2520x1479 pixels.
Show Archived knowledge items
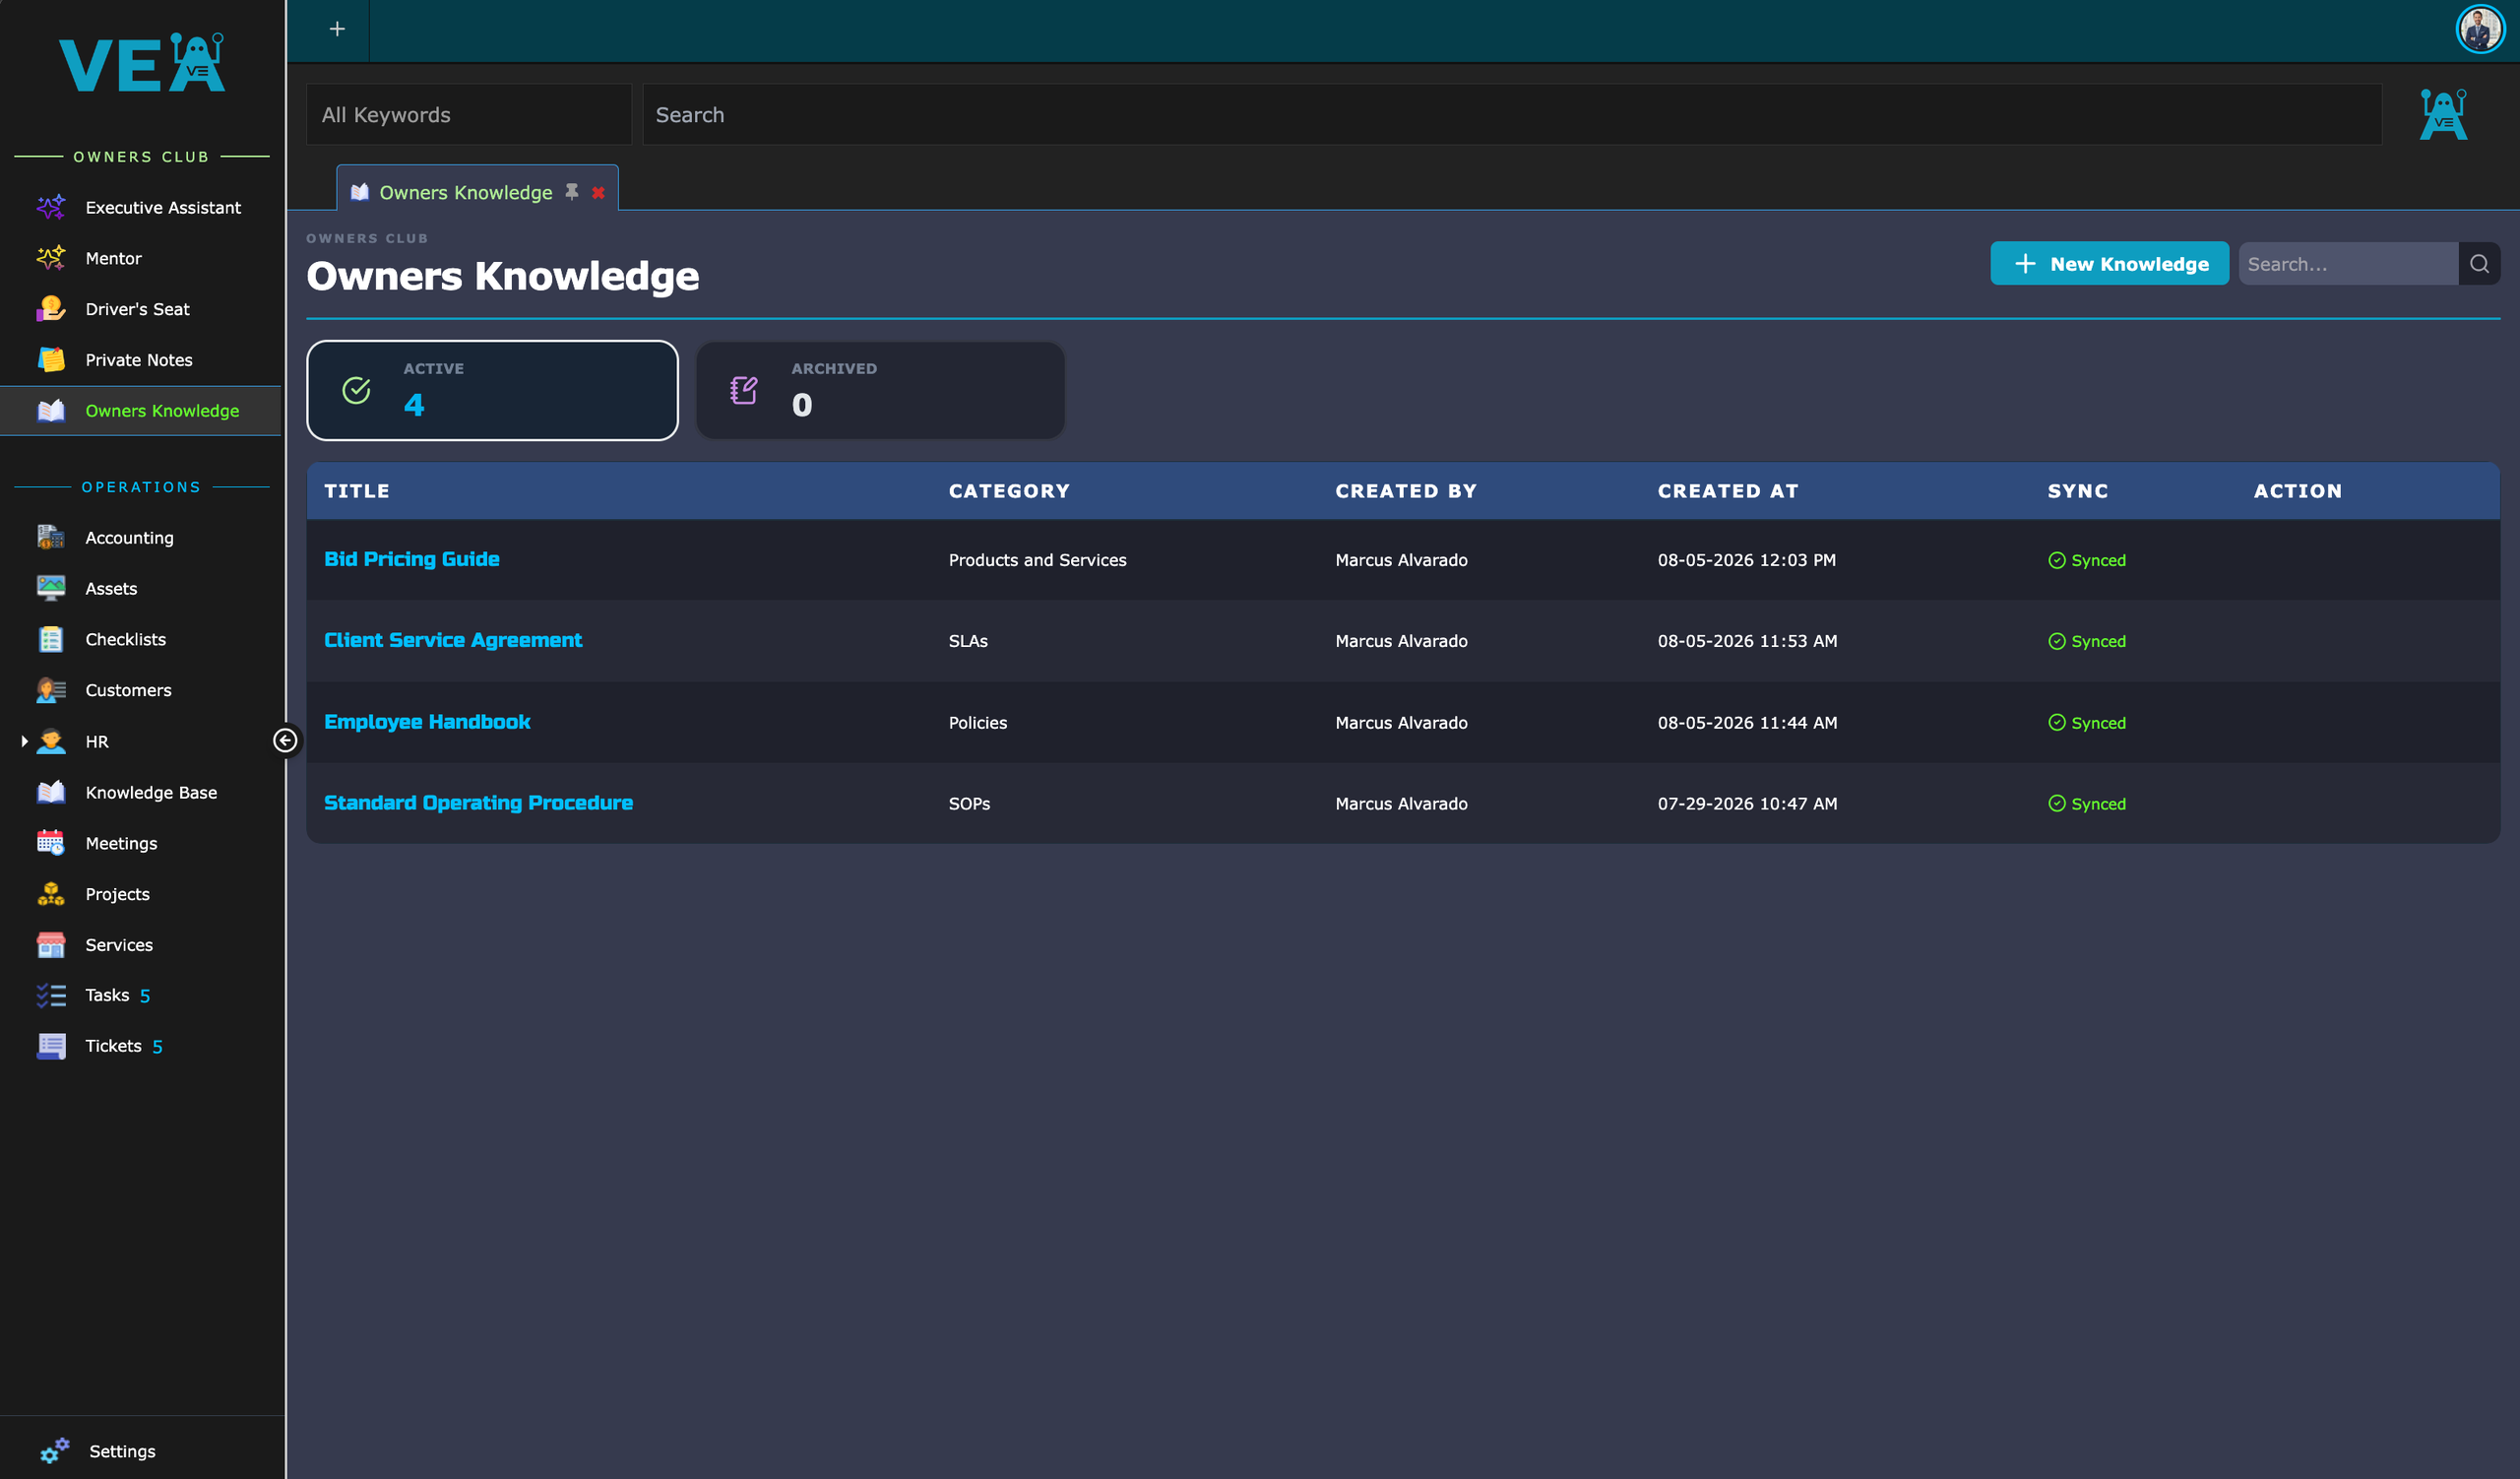coord(880,390)
